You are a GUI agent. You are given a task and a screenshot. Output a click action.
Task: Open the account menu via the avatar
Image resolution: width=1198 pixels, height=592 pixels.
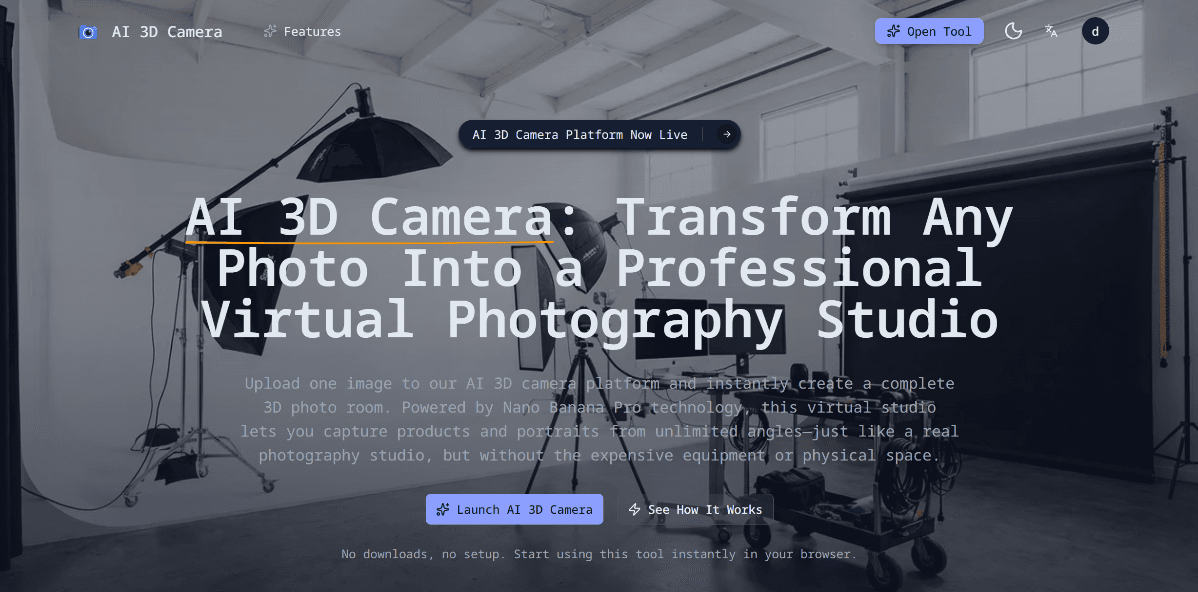[x=1095, y=31]
